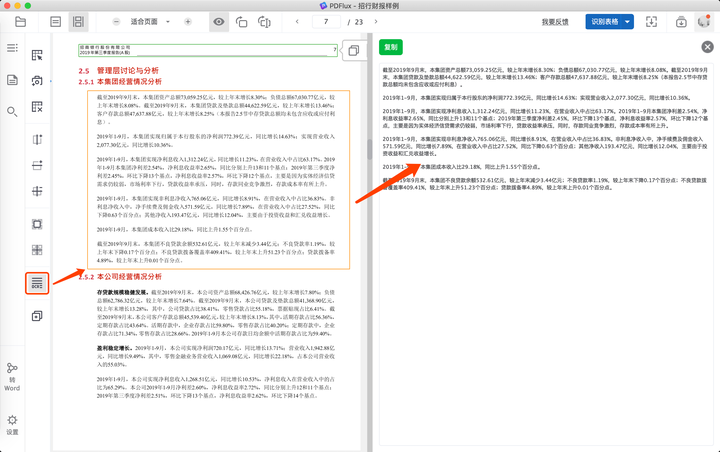Open a file with the folder icon

tap(20, 22)
